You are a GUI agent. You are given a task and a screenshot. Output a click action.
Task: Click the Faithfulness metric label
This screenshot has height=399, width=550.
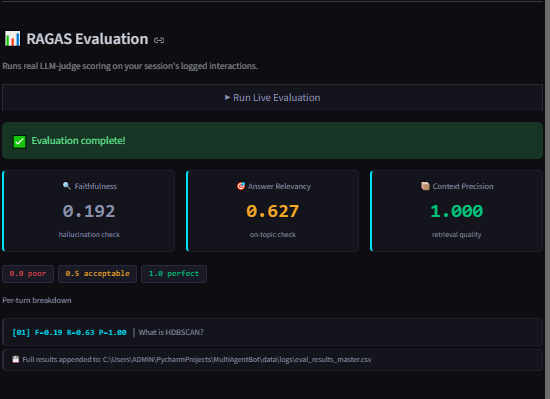96,186
